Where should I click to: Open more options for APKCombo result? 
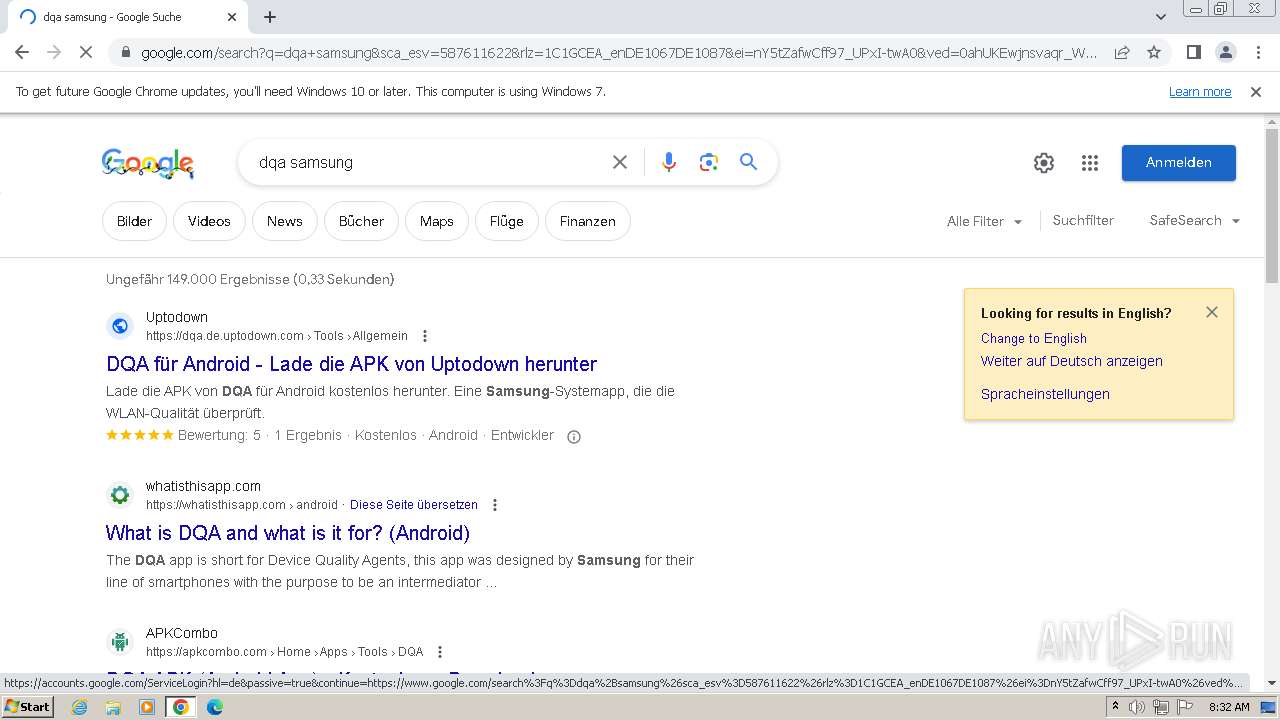tap(440, 652)
